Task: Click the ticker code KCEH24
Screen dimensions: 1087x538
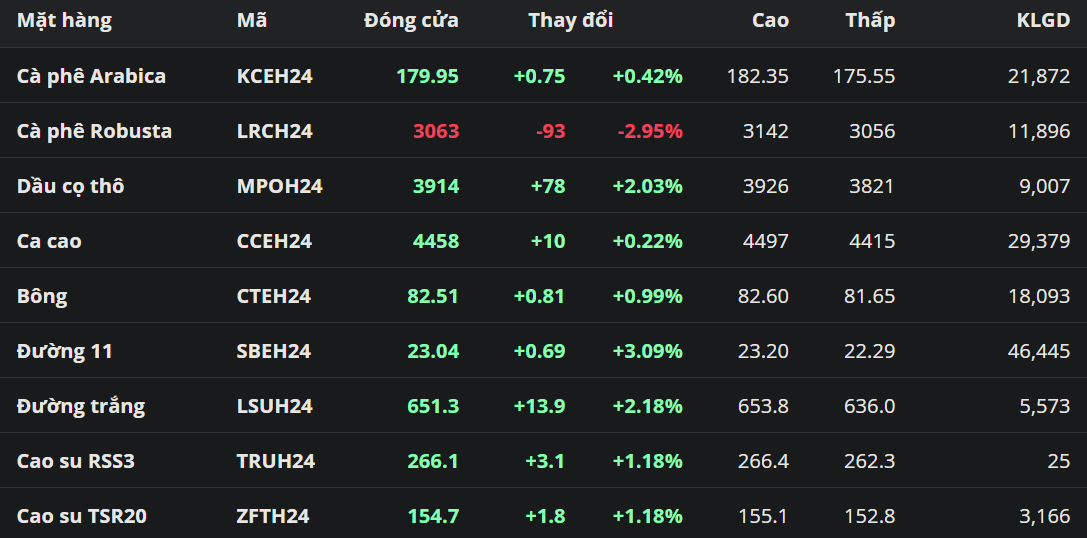Action: pyautogui.click(x=274, y=76)
